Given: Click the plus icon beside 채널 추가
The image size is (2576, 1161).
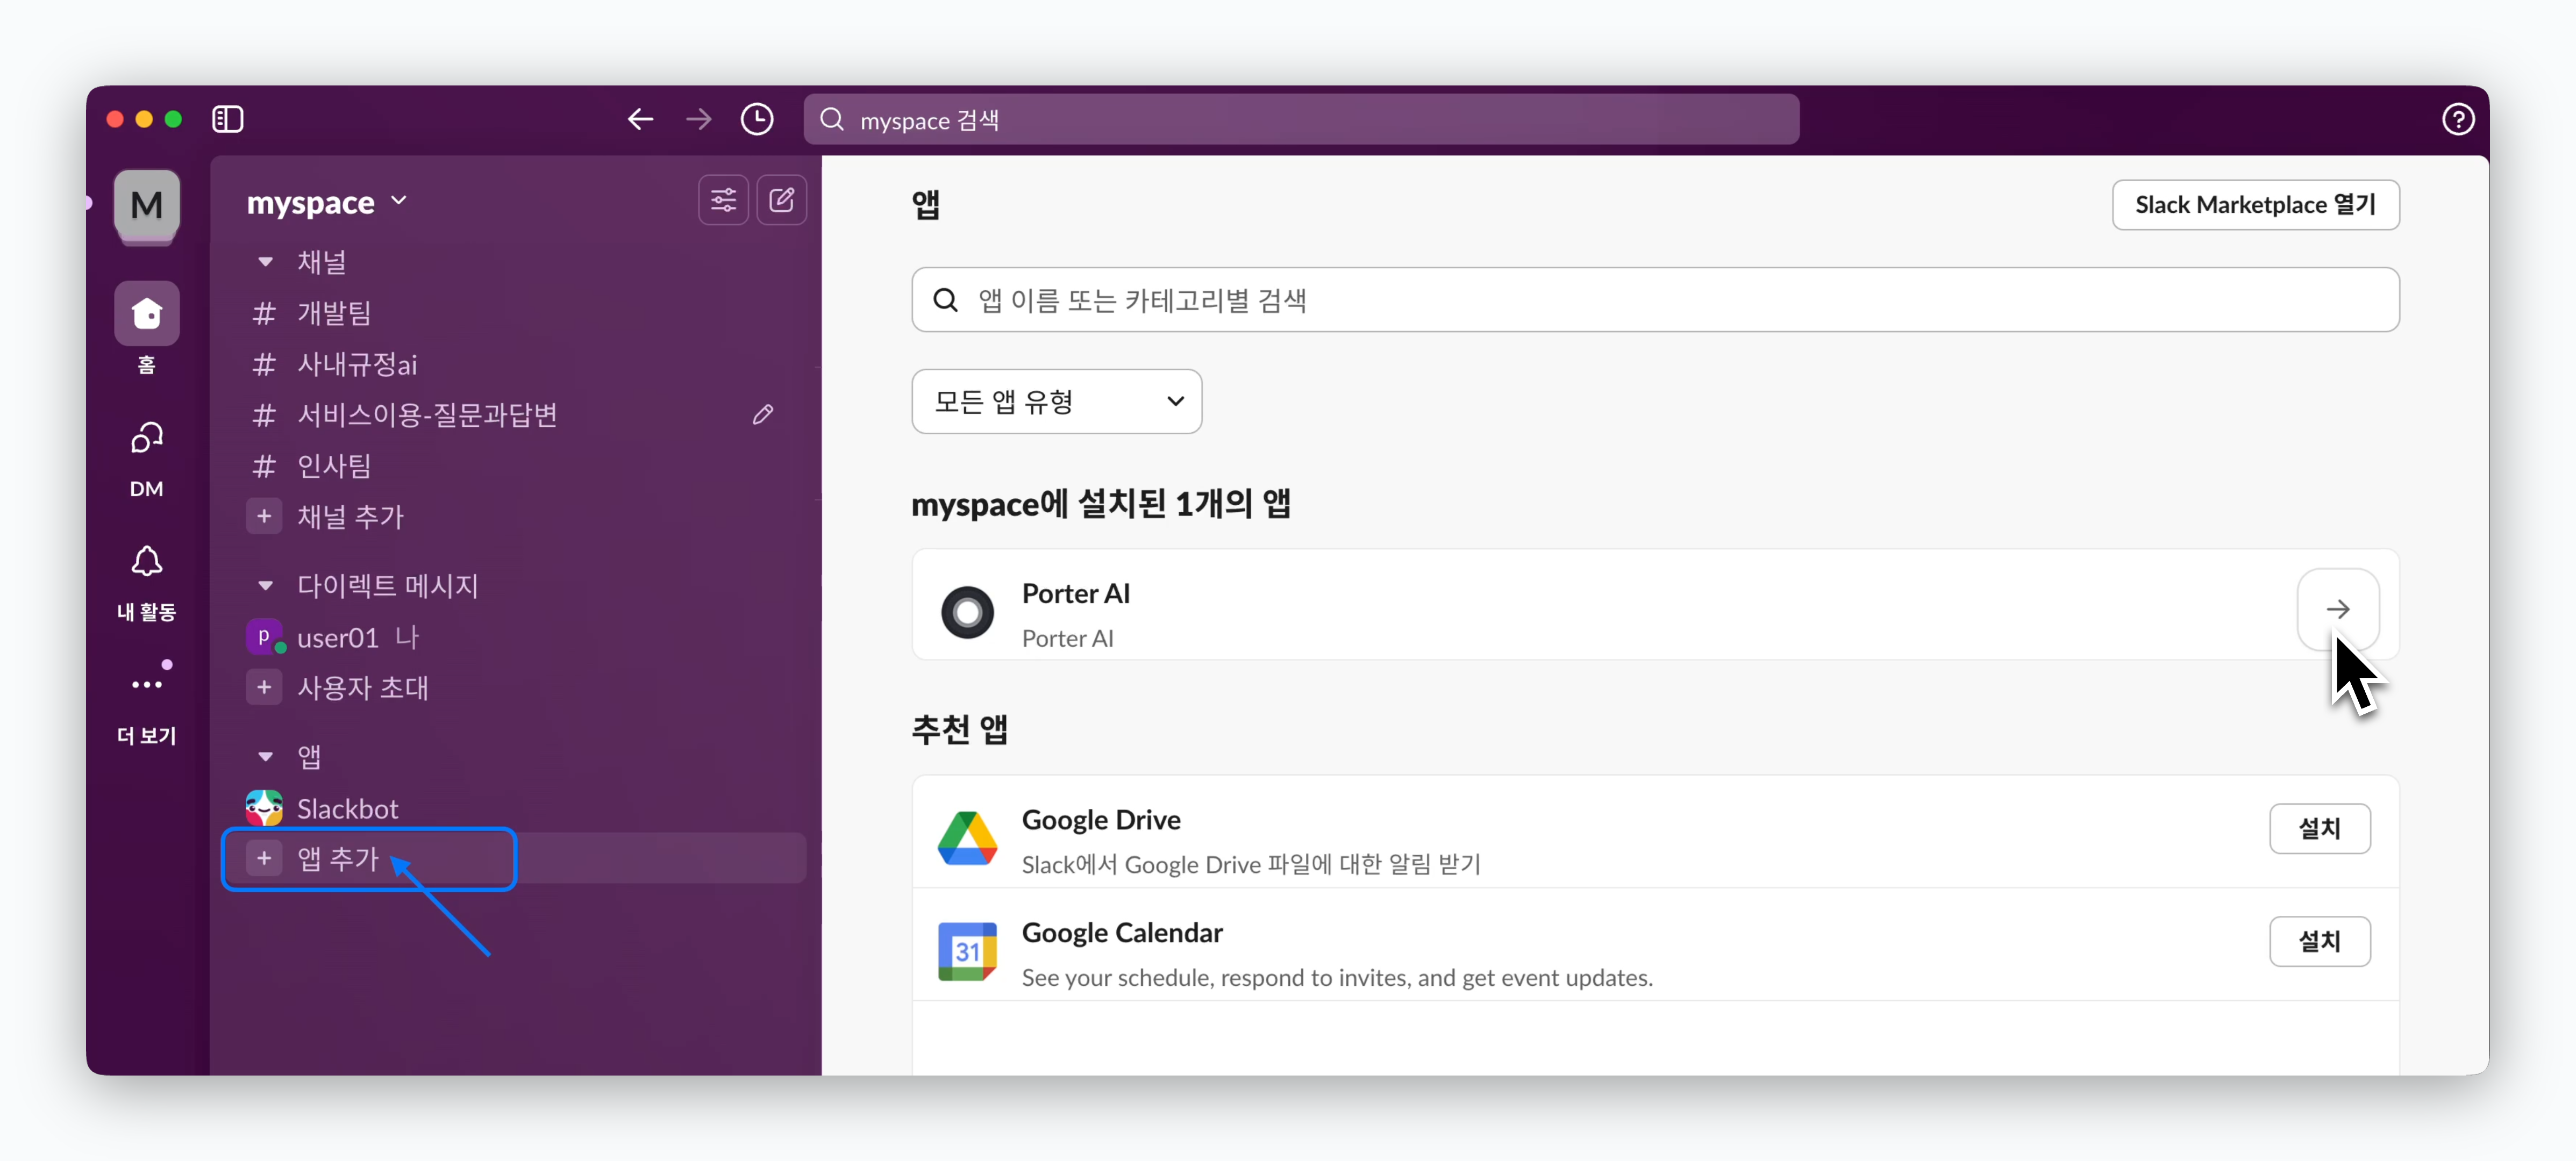Looking at the screenshot, I should pyautogui.click(x=264, y=517).
